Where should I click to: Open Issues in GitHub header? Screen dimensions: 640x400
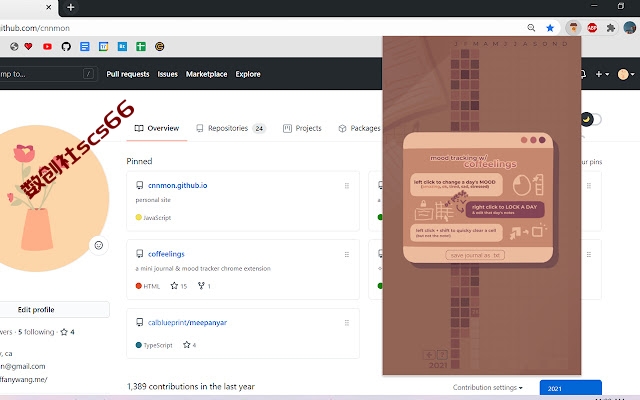[168, 74]
